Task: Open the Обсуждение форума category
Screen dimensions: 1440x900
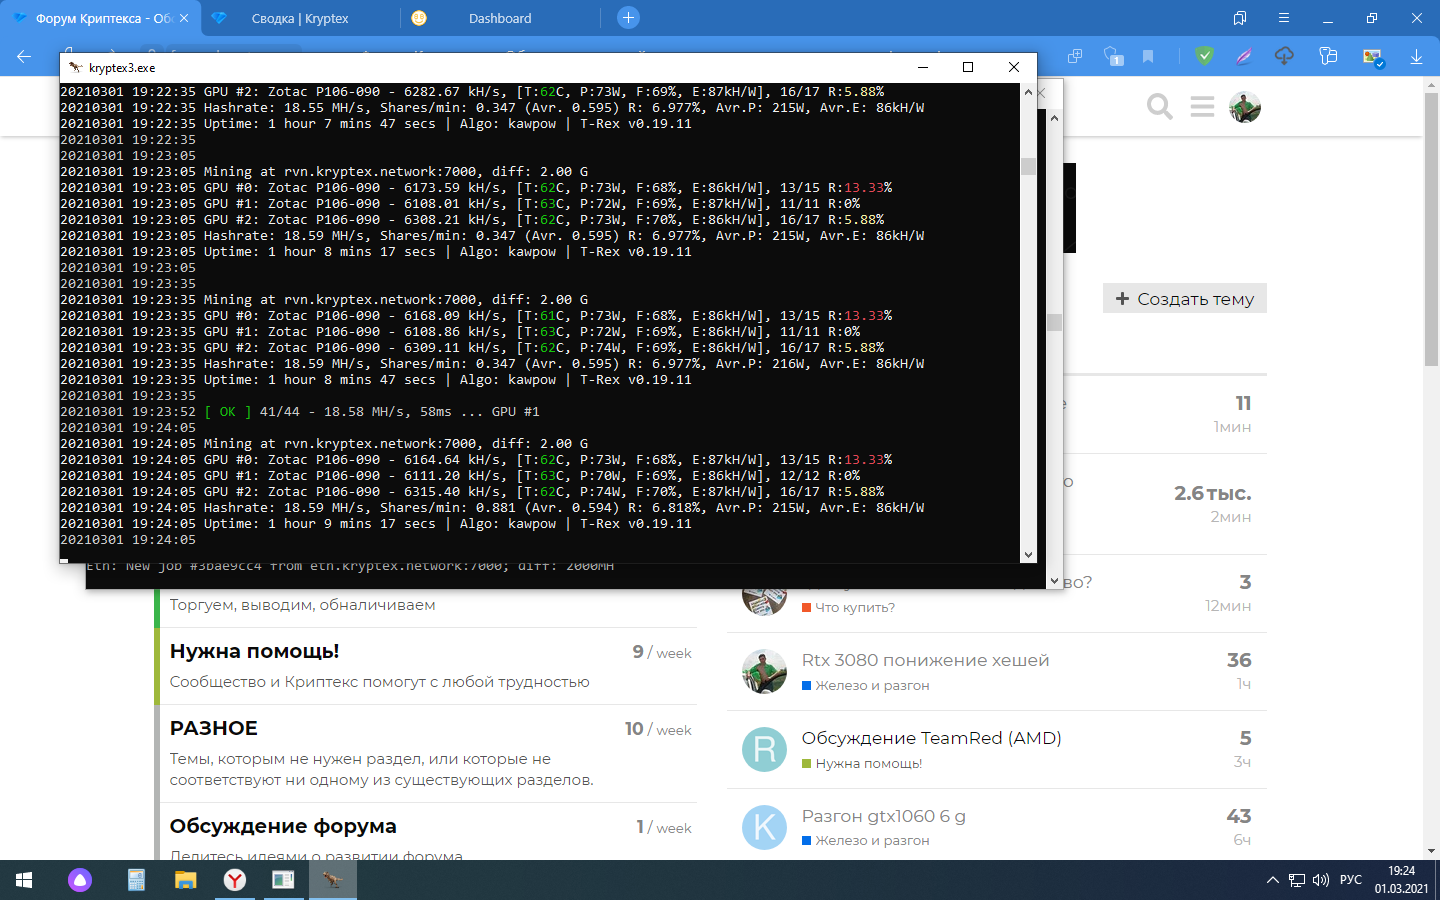Action: pyautogui.click(x=283, y=826)
